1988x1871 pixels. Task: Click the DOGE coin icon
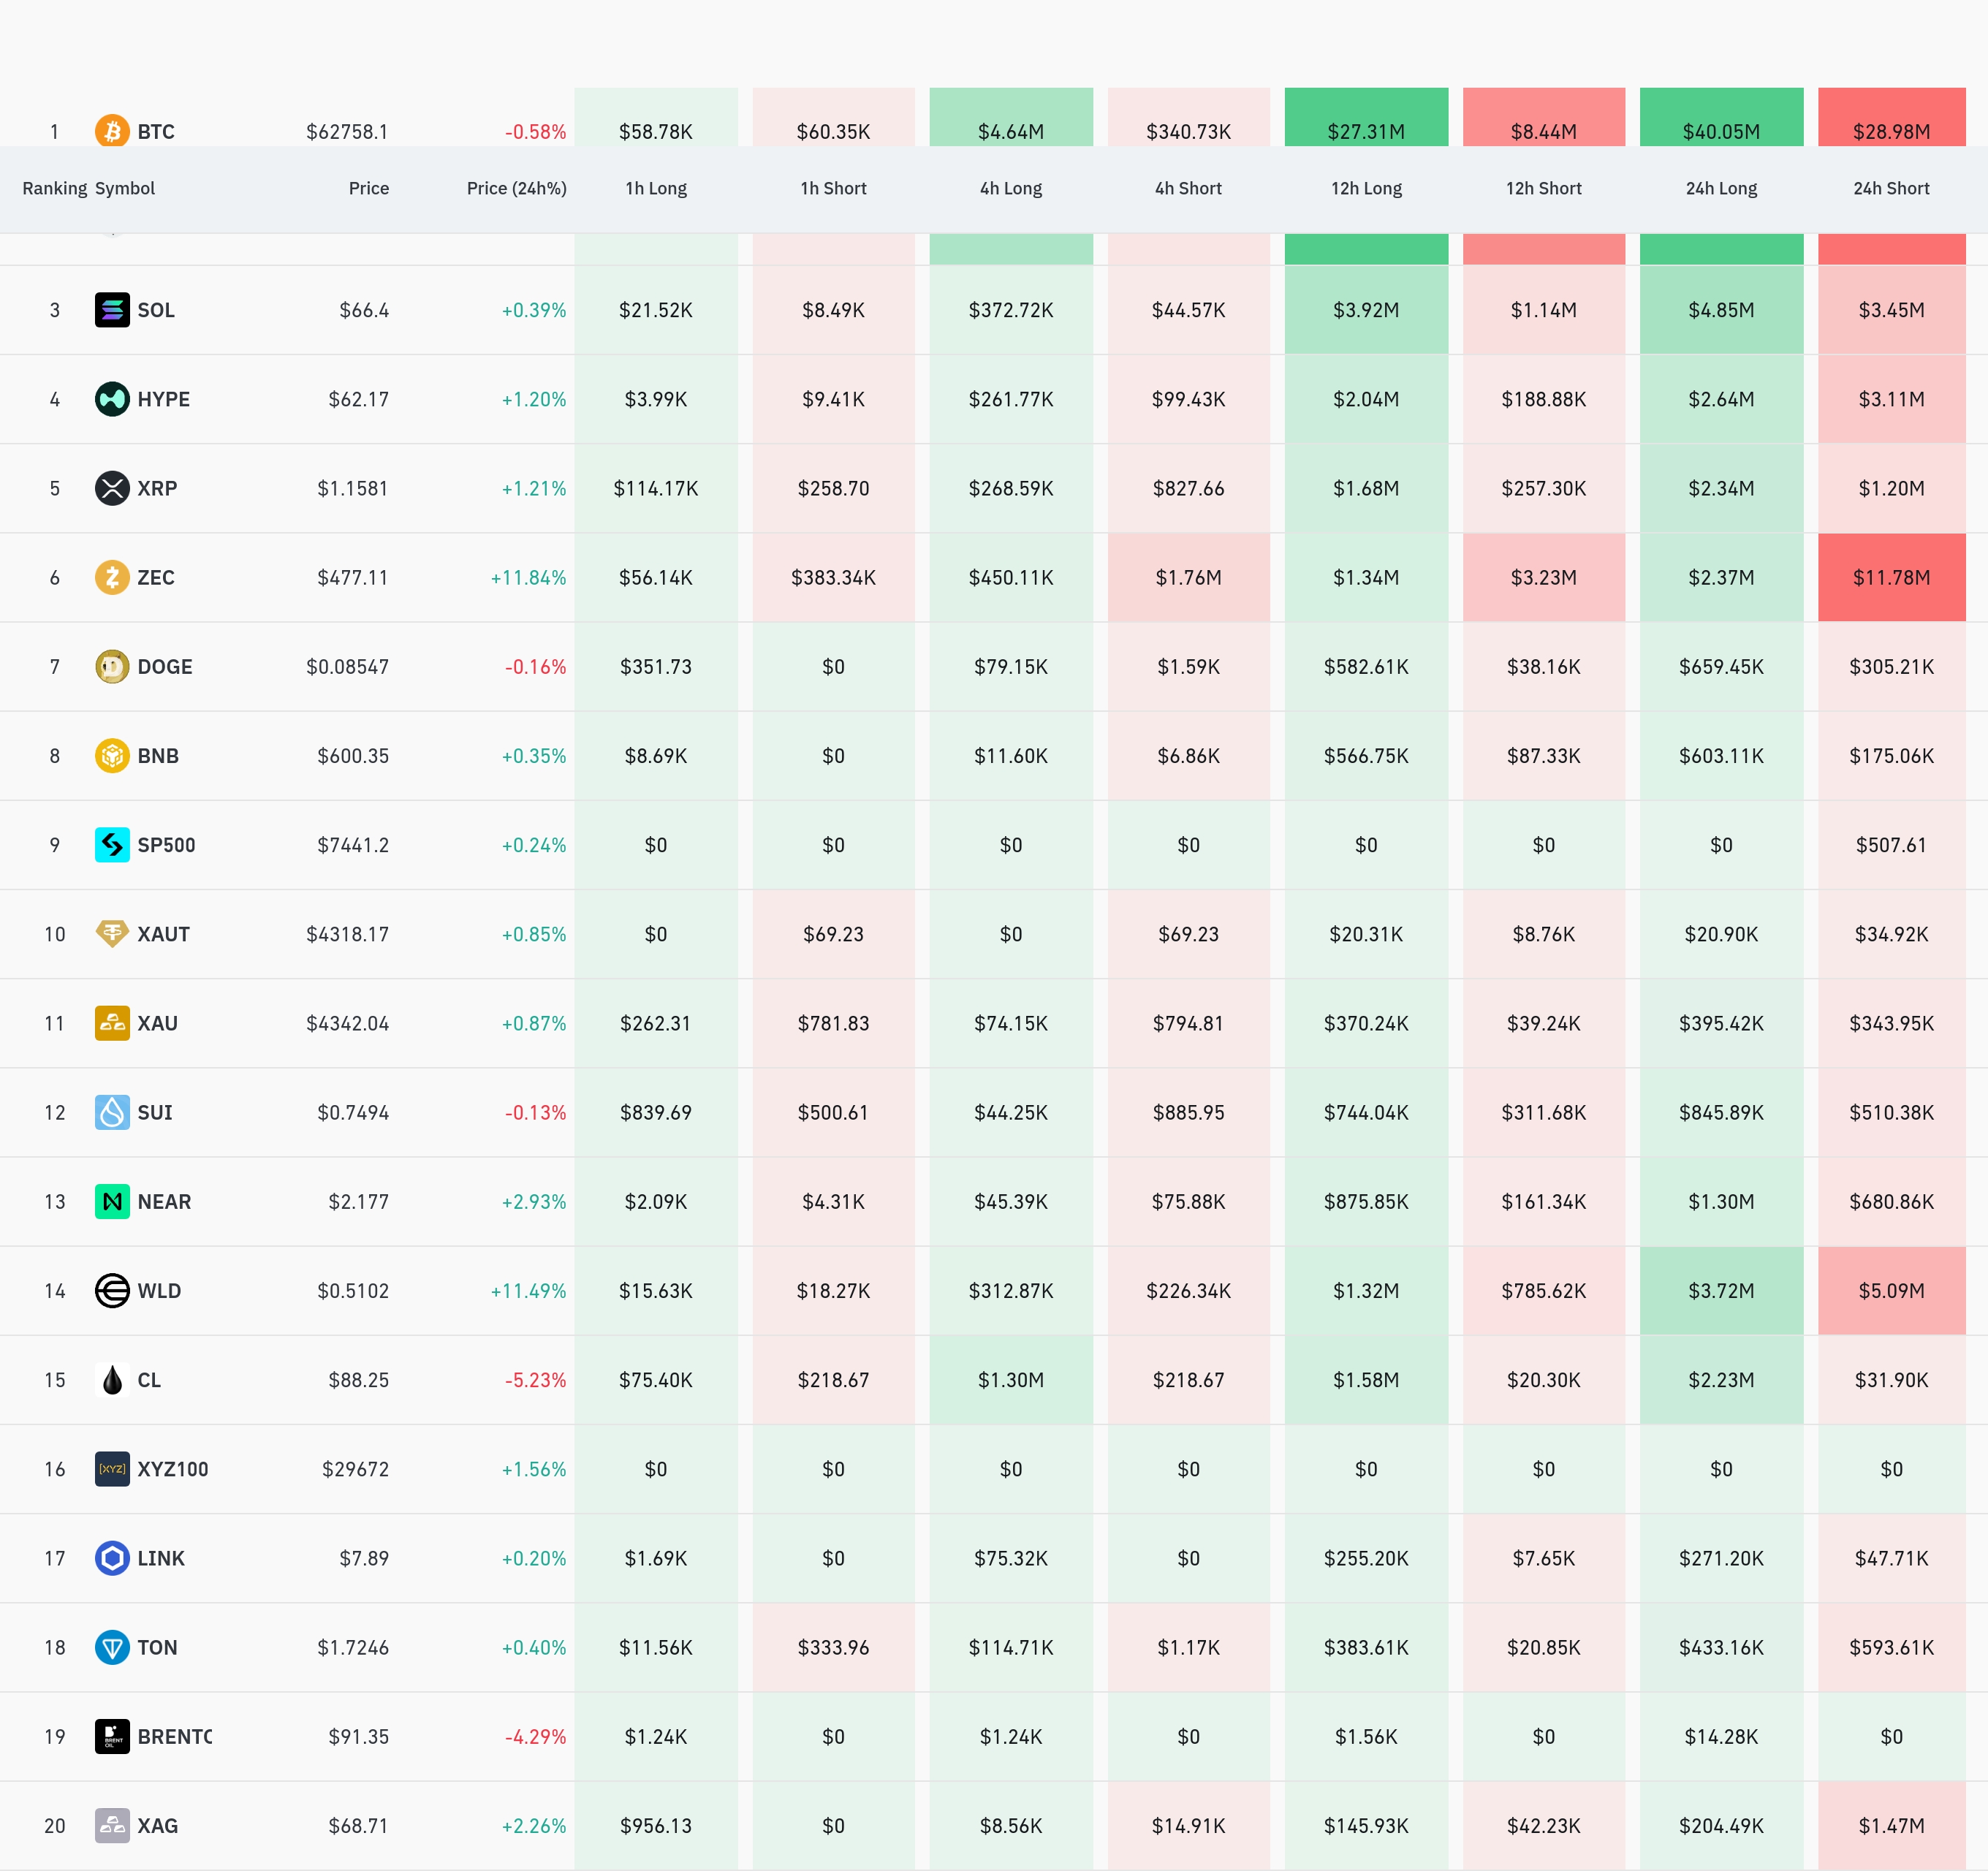pos(112,666)
